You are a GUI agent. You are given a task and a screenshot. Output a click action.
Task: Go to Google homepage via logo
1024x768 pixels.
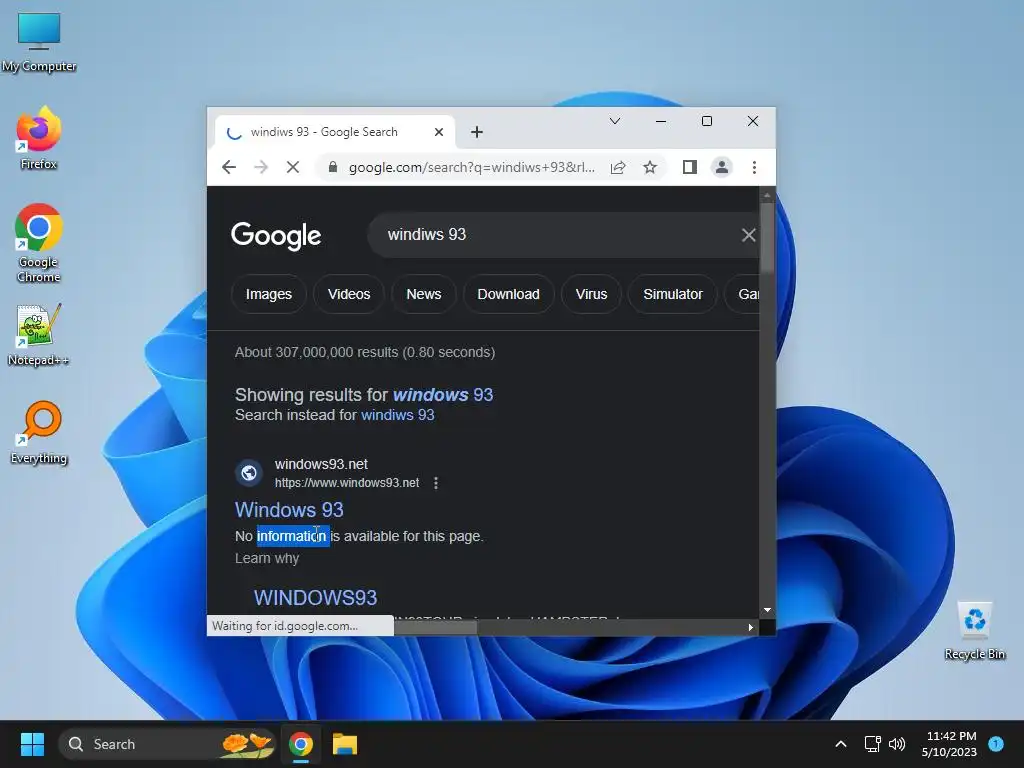276,235
